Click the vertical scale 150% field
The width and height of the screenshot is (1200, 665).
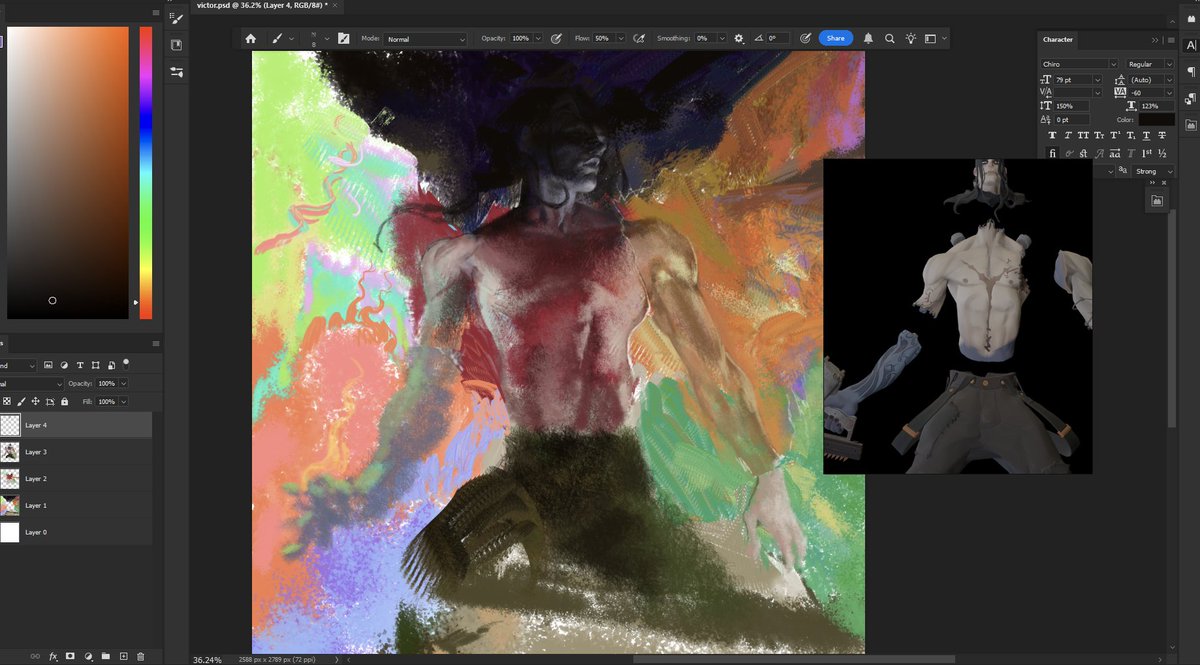click(x=1072, y=106)
